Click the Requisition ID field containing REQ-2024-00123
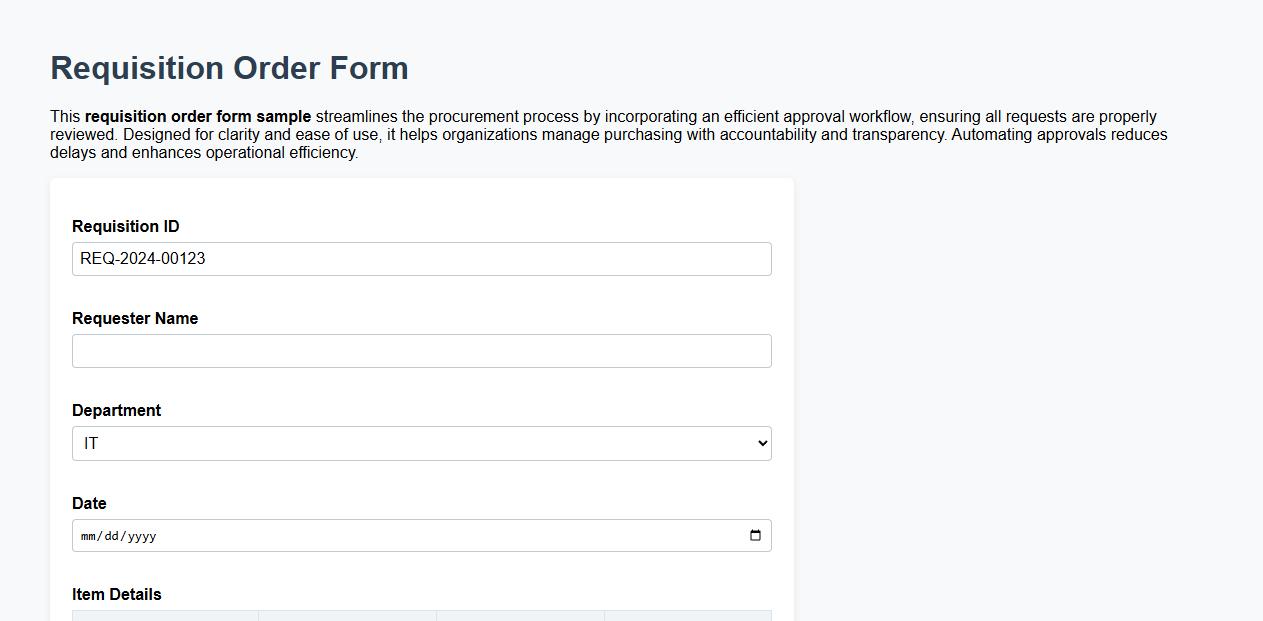Image resolution: width=1263 pixels, height=621 pixels. click(420, 258)
